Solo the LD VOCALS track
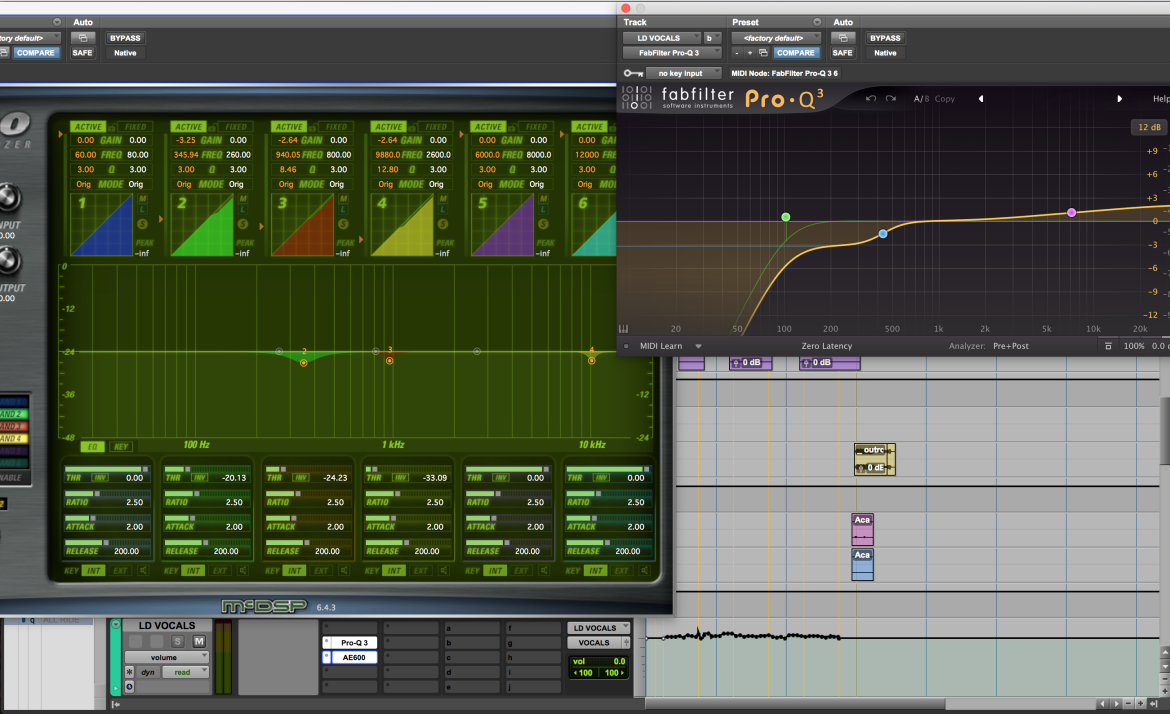 click(178, 642)
